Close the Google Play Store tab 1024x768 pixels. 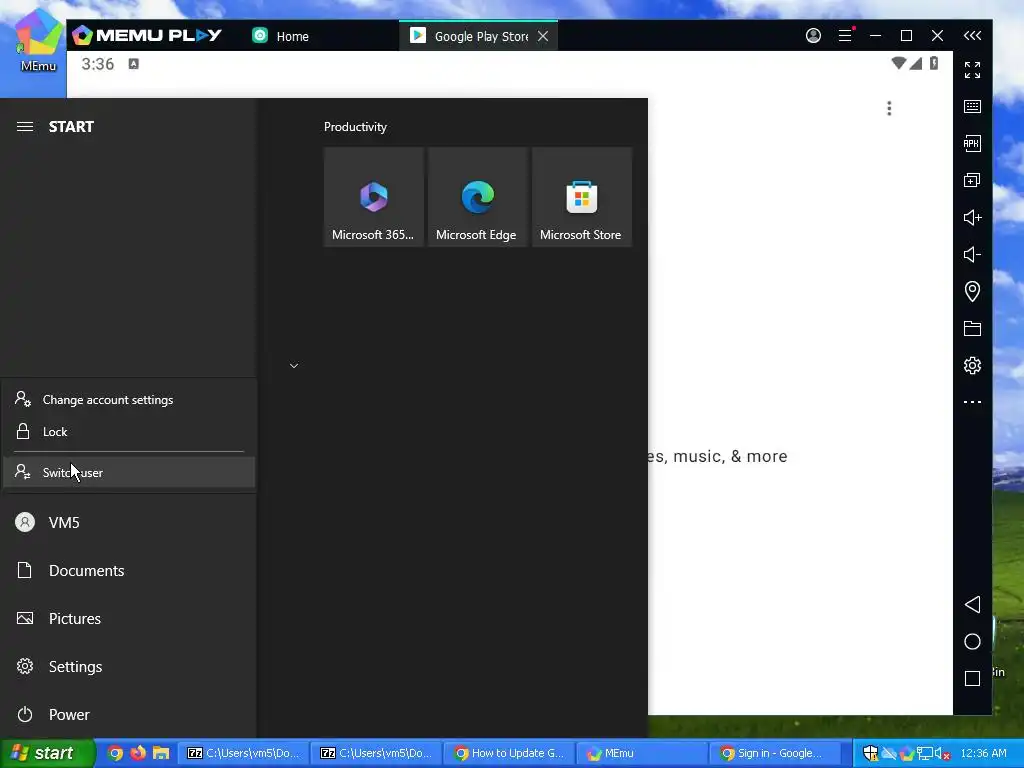click(x=543, y=36)
